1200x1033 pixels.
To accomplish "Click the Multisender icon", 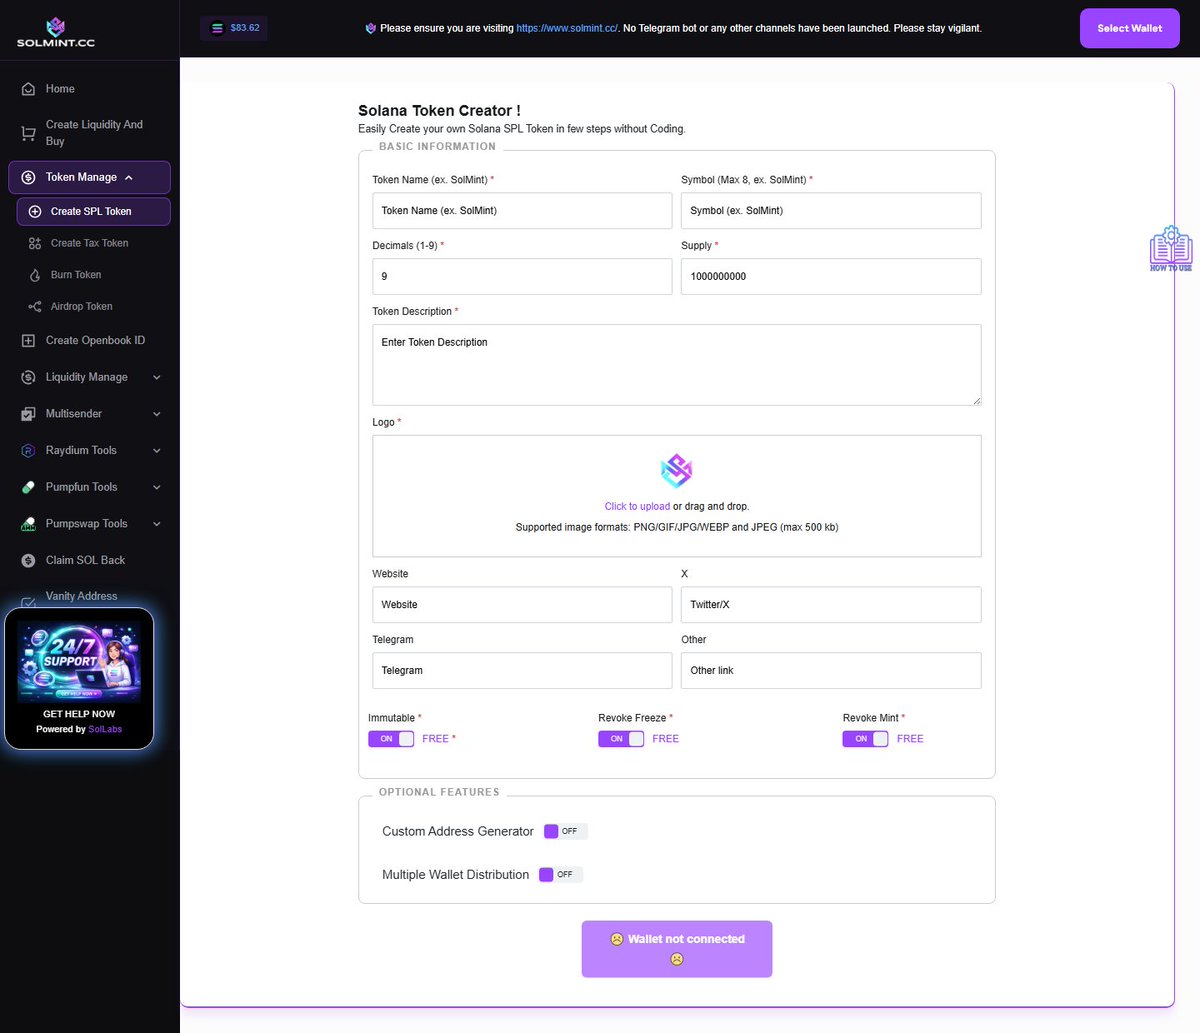I will pyautogui.click(x=28, y=414).
